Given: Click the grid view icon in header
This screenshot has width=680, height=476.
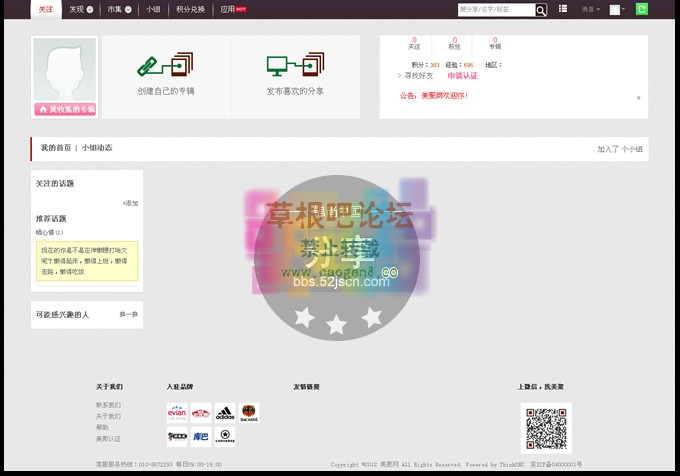Looking at the screenshot, I should 563,10.
